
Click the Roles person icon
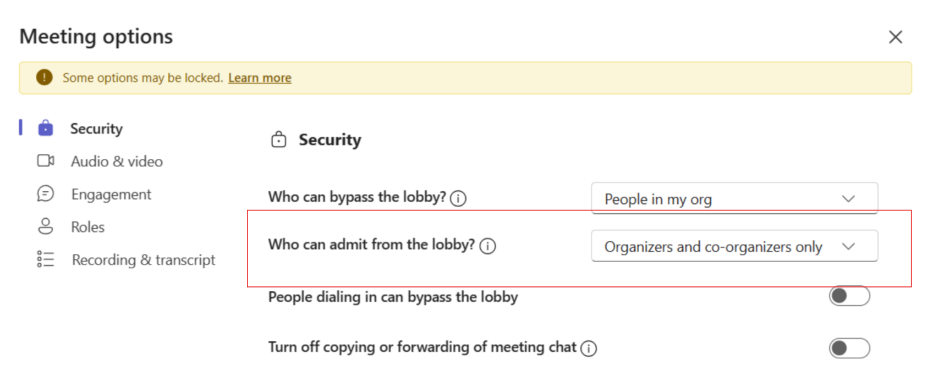tap(45, 227)
